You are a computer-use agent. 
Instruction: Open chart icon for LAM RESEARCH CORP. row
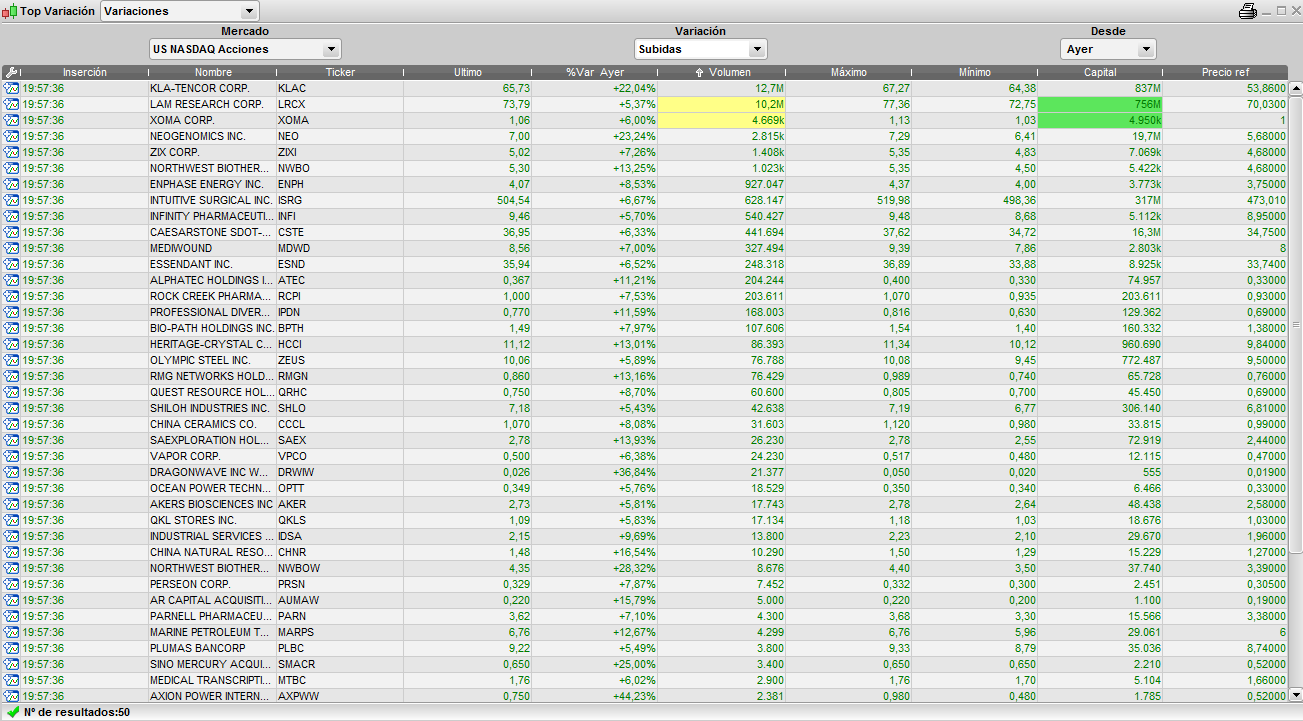click(11, 104)
